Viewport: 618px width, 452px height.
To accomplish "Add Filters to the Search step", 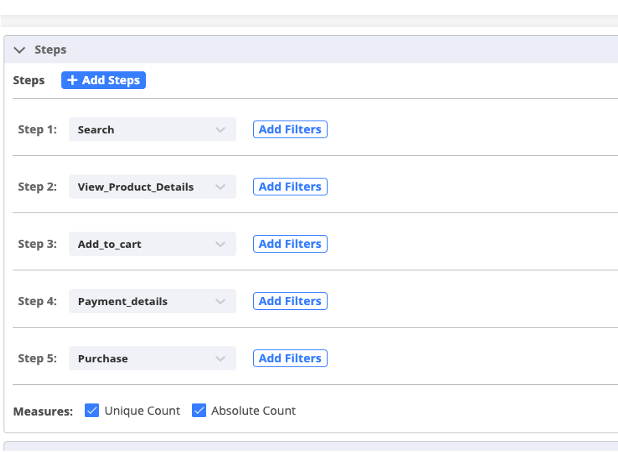I will (290, 130).
